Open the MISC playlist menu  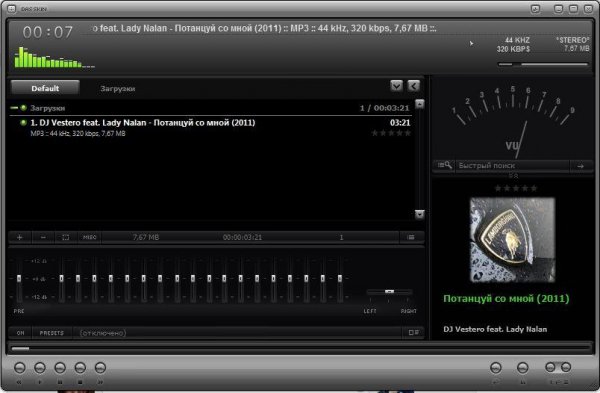click(90, 237)
